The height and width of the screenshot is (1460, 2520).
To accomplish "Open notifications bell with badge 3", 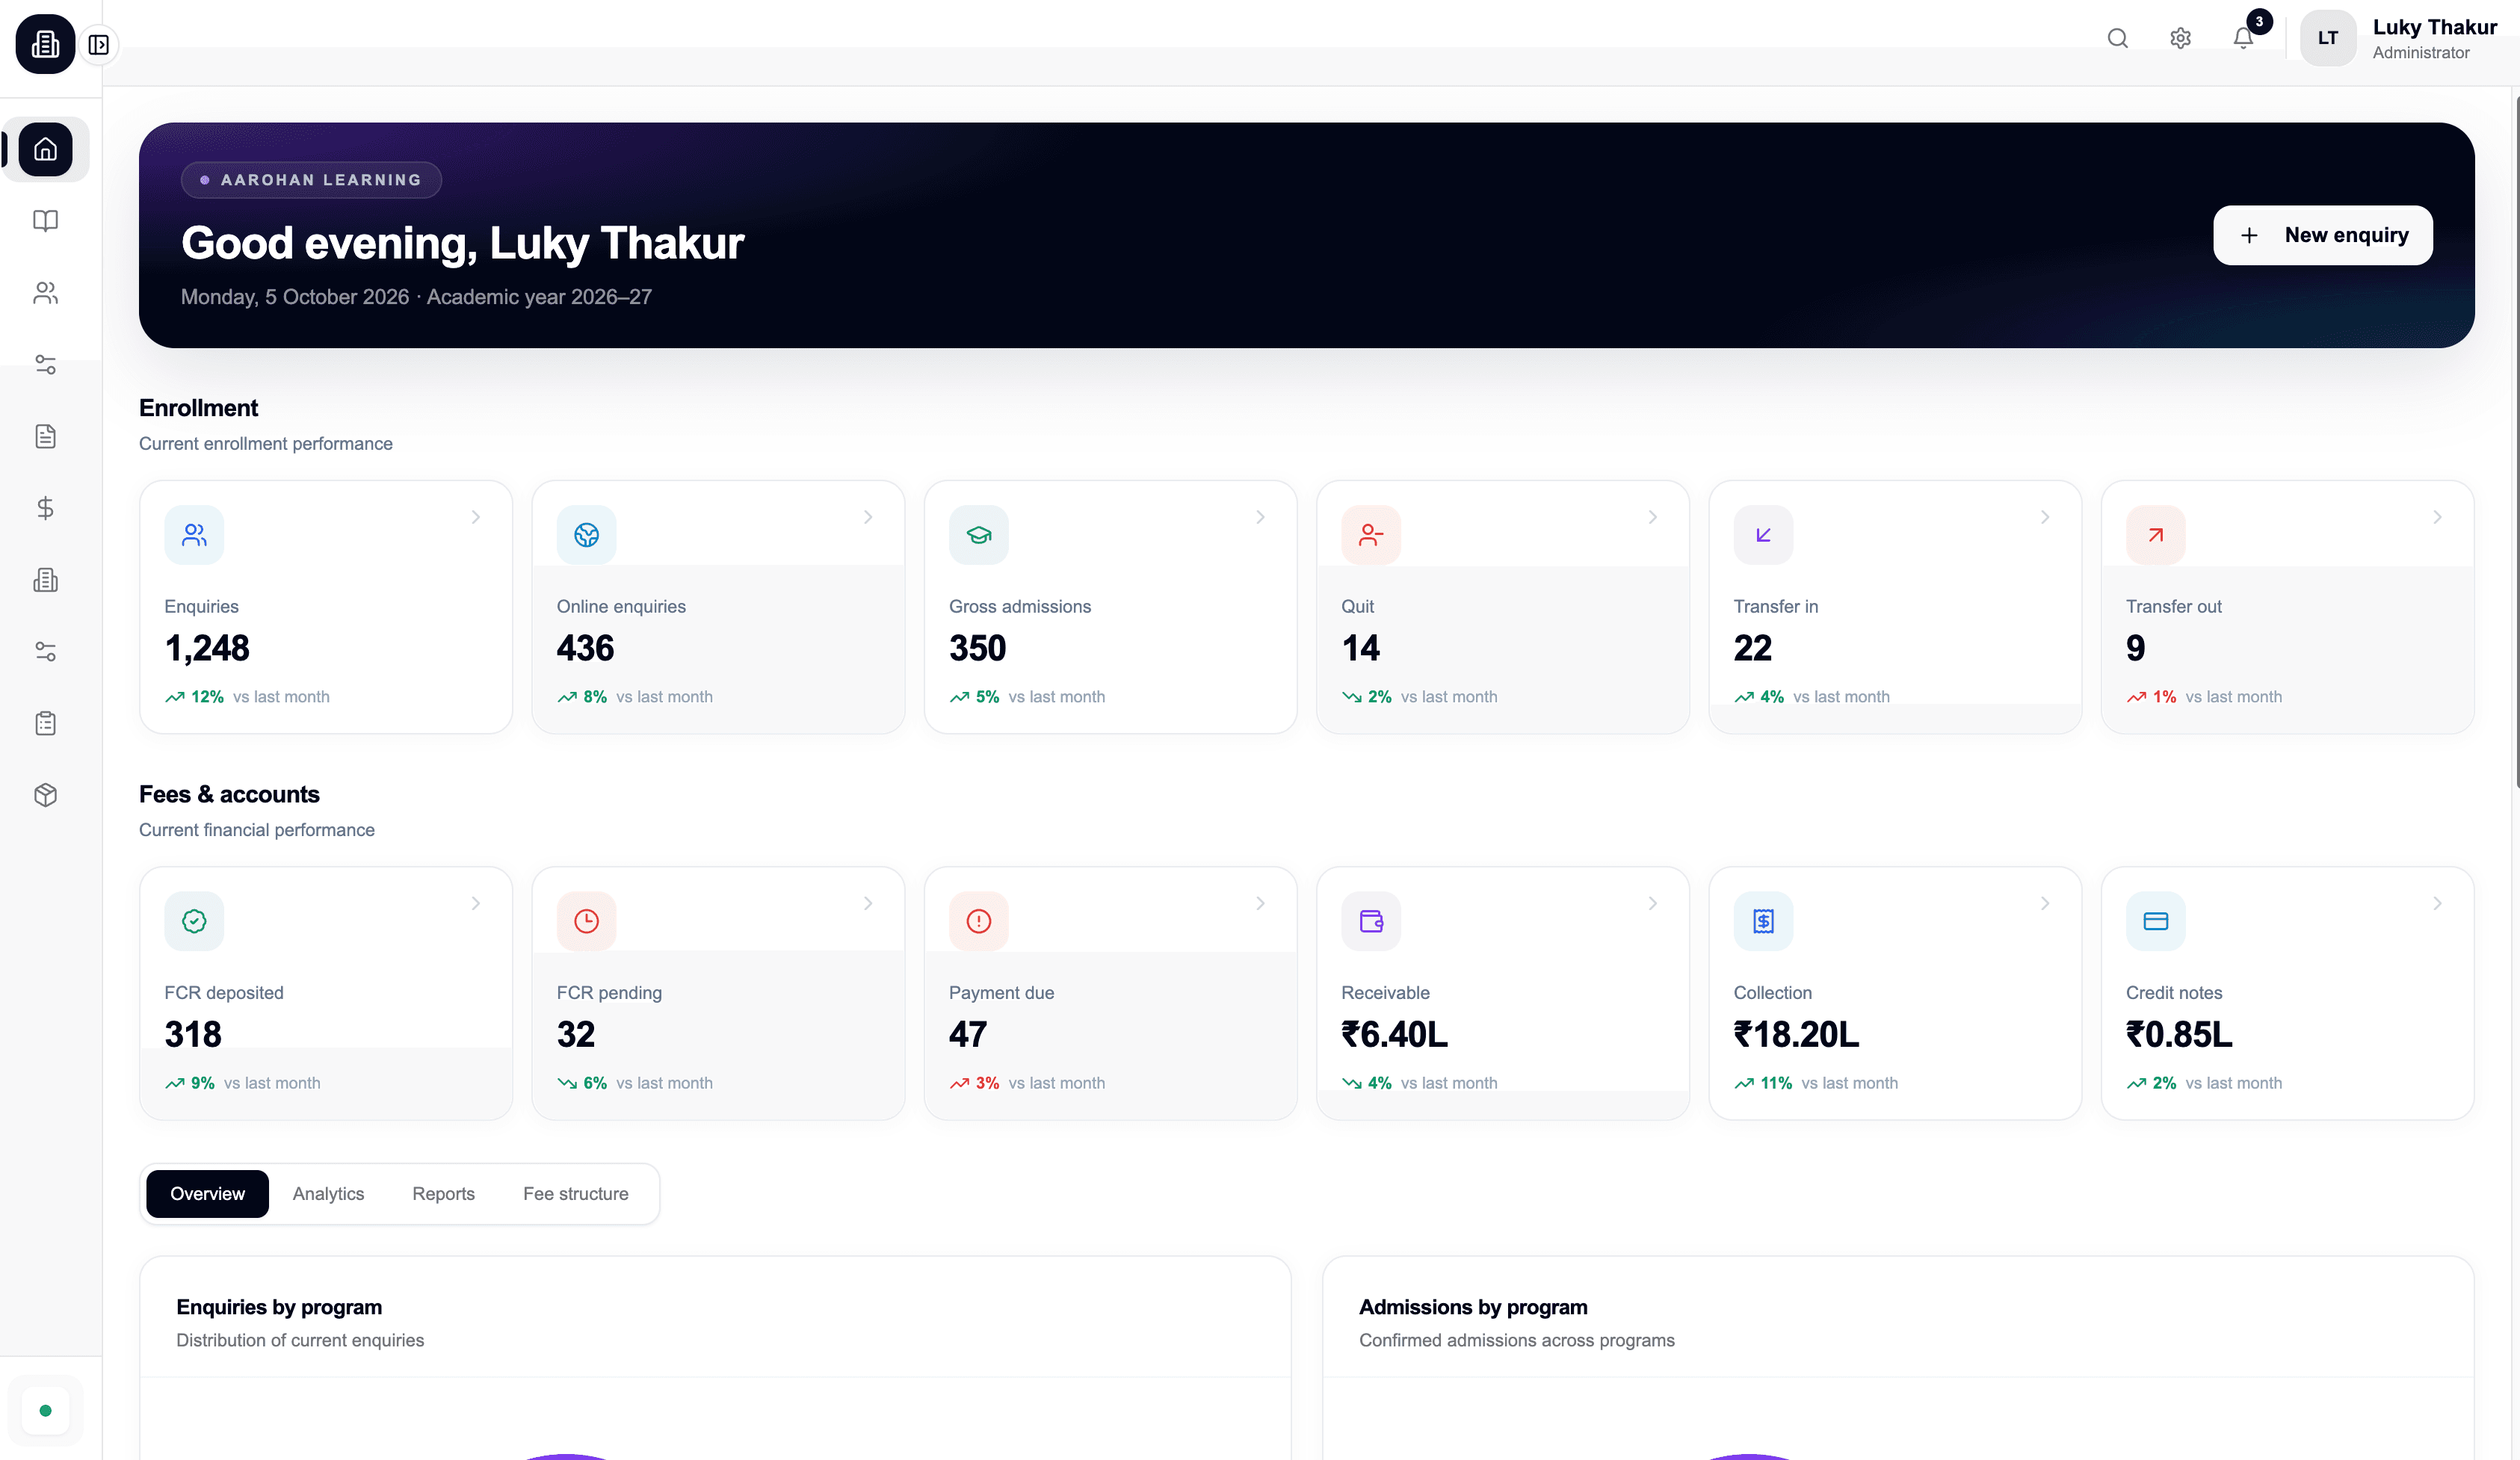I will (2243, 38).
